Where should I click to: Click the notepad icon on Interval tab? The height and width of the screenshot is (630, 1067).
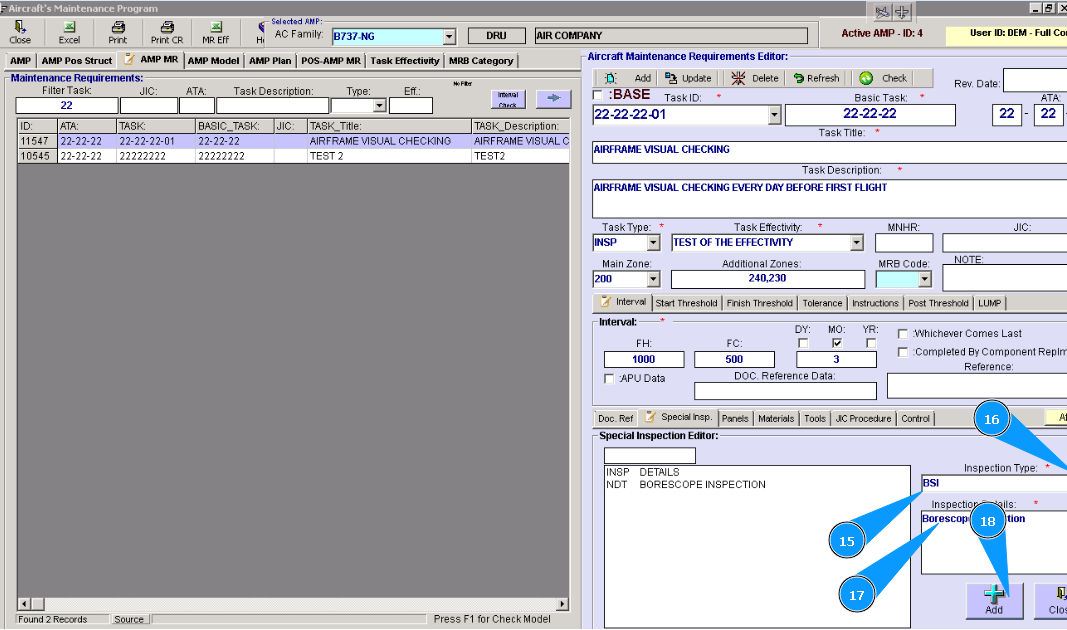(605, 301)
